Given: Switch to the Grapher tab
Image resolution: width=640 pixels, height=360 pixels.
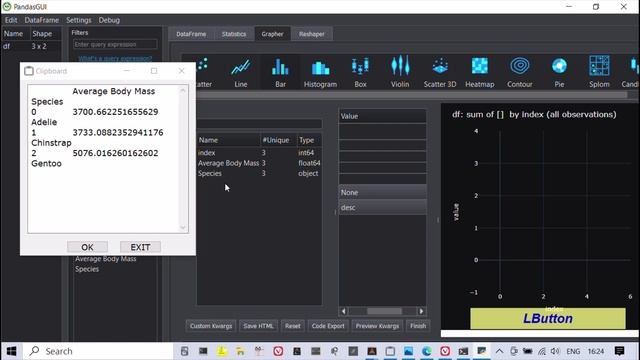Looking at the screenshot, I should tap(273, 34).
